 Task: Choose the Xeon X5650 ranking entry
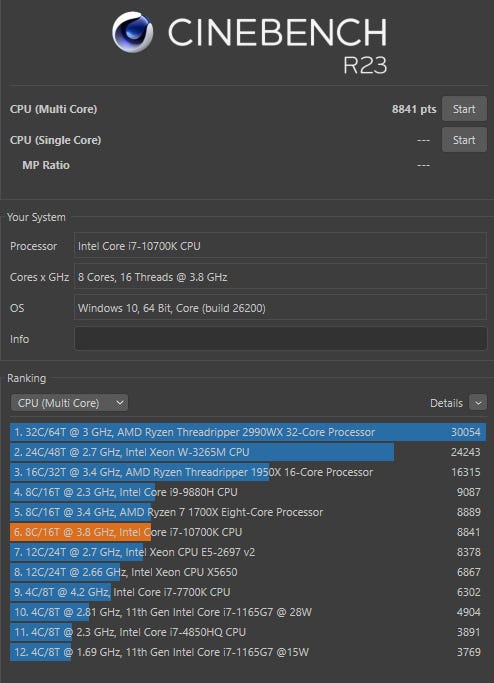tap(248, 572)
